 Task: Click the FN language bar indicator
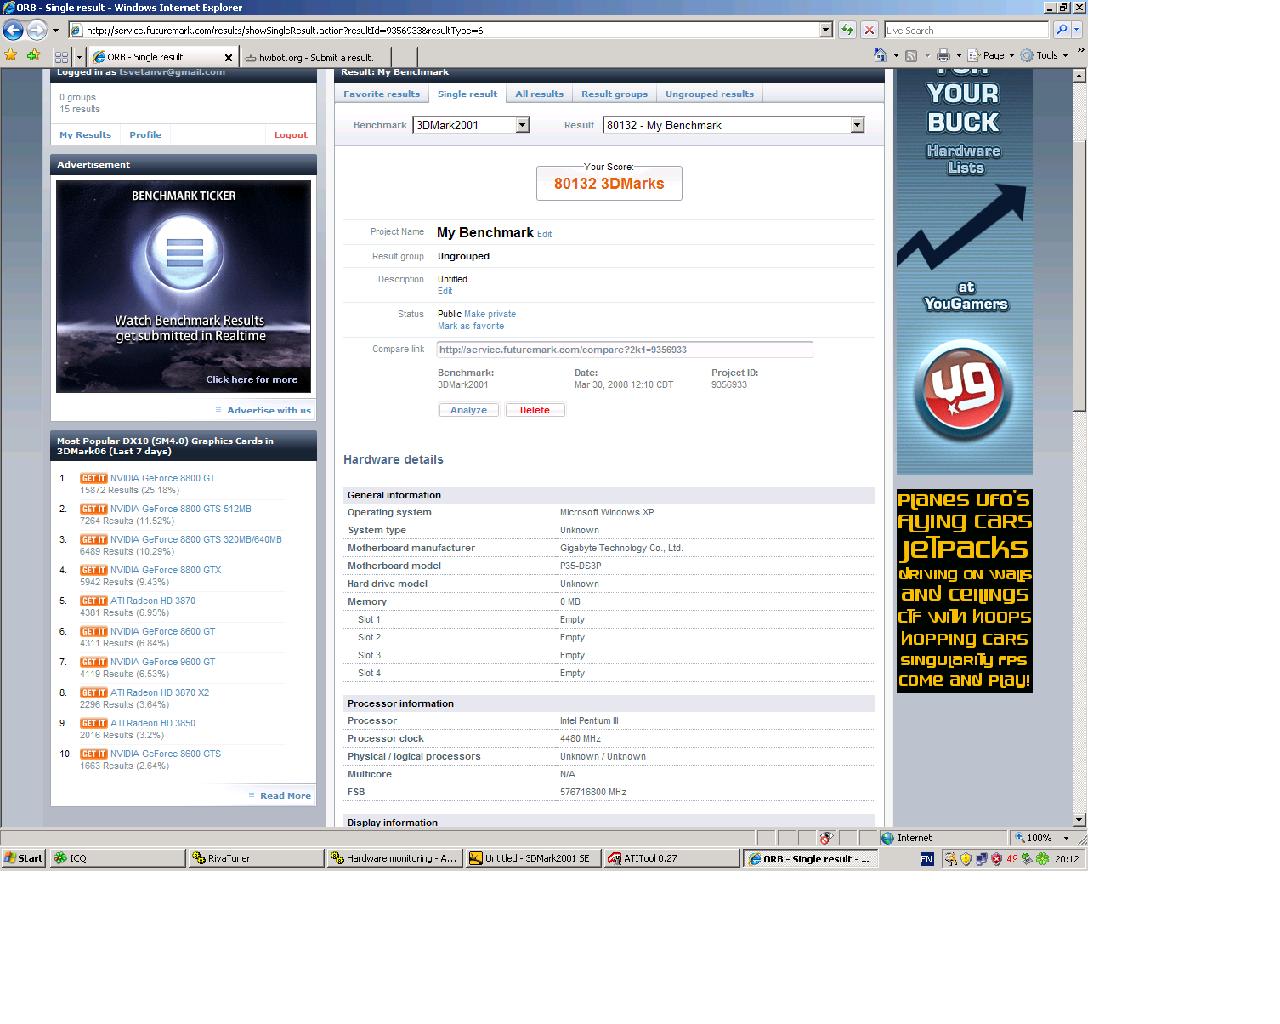[927, 858]
